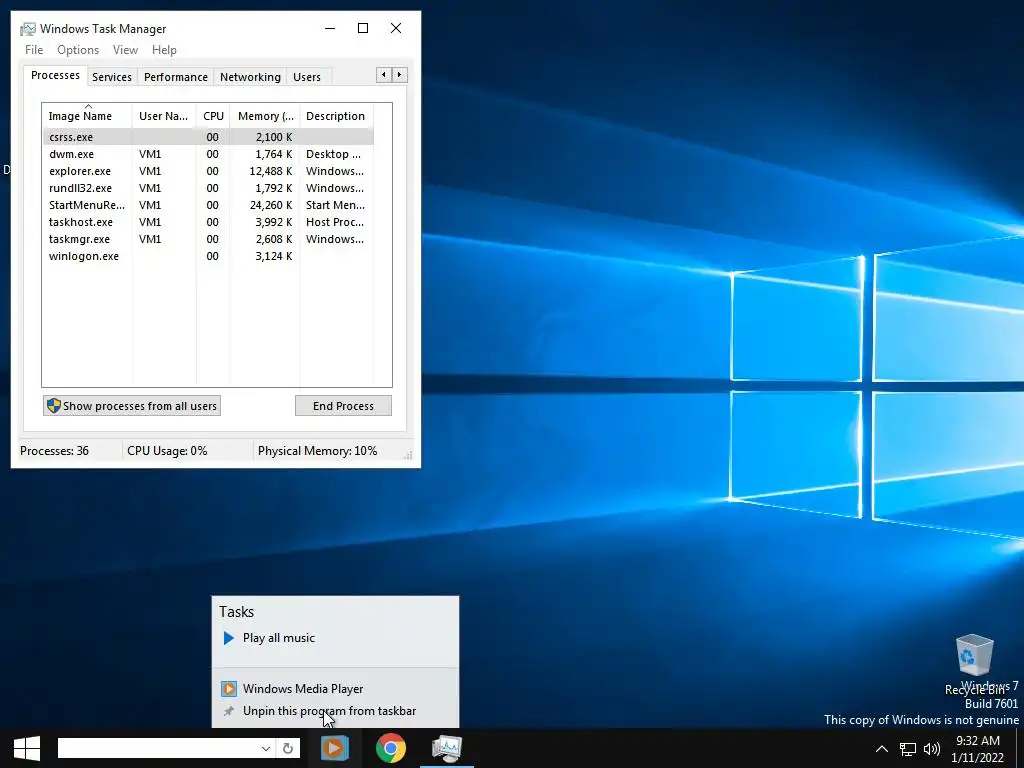1024x768 pixels.
Task: Click the Host Proc... description cell
Action: pyautogui.click(x=335, y=222)
